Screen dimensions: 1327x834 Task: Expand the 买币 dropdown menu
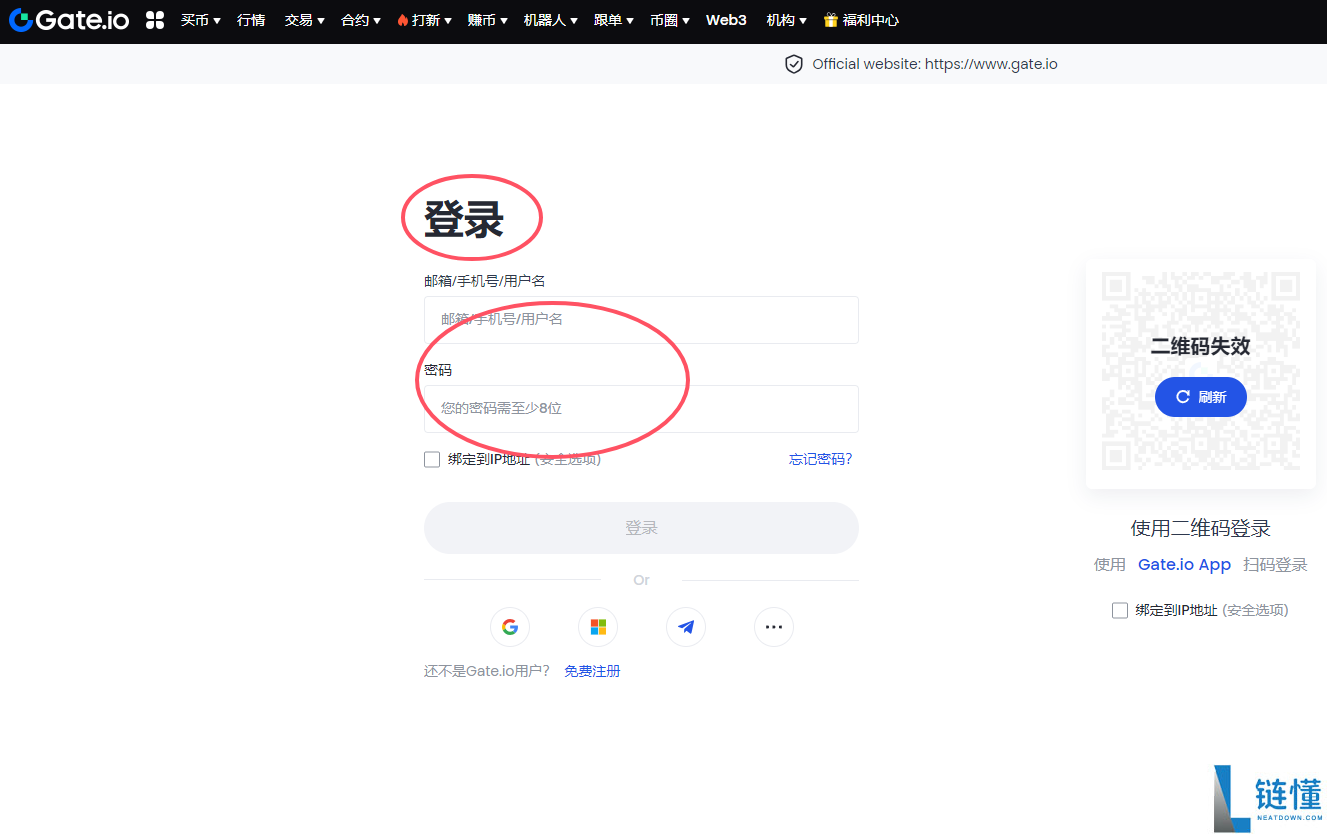[x=201, y=20]
